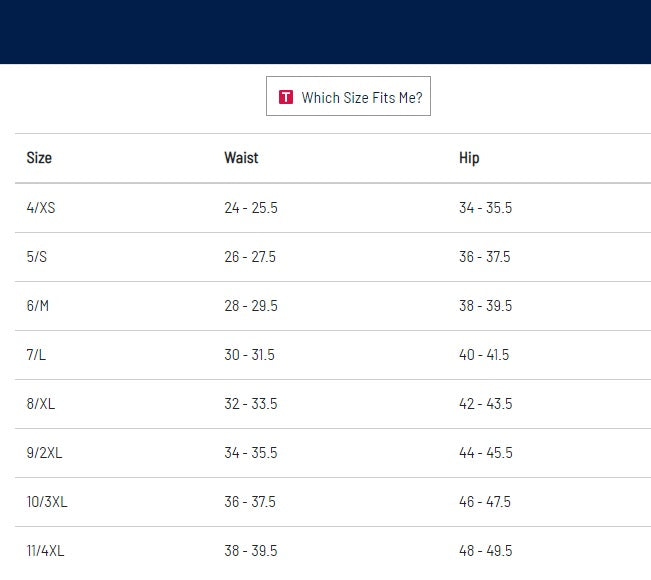The image size is (651, 580).
Task: Click the dark navy header banner
Action: click(x=325, y=32)
